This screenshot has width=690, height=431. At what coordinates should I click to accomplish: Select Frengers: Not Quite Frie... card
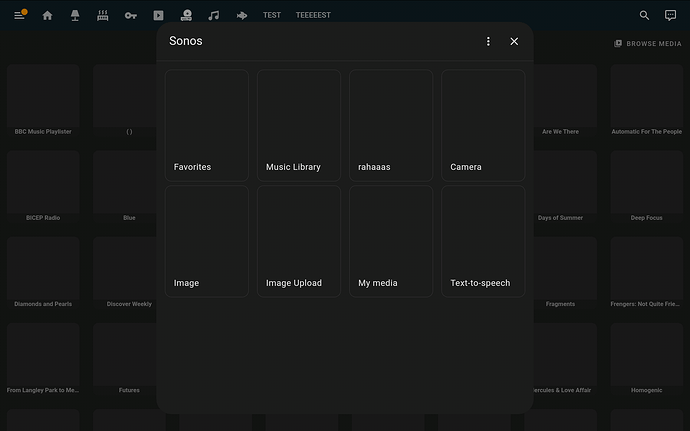(x=646, y=273)
